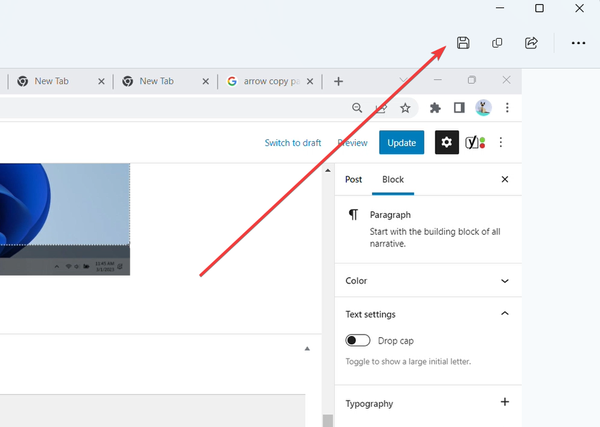
Task: Click Switch to draft link
Action: click(293, 143)
